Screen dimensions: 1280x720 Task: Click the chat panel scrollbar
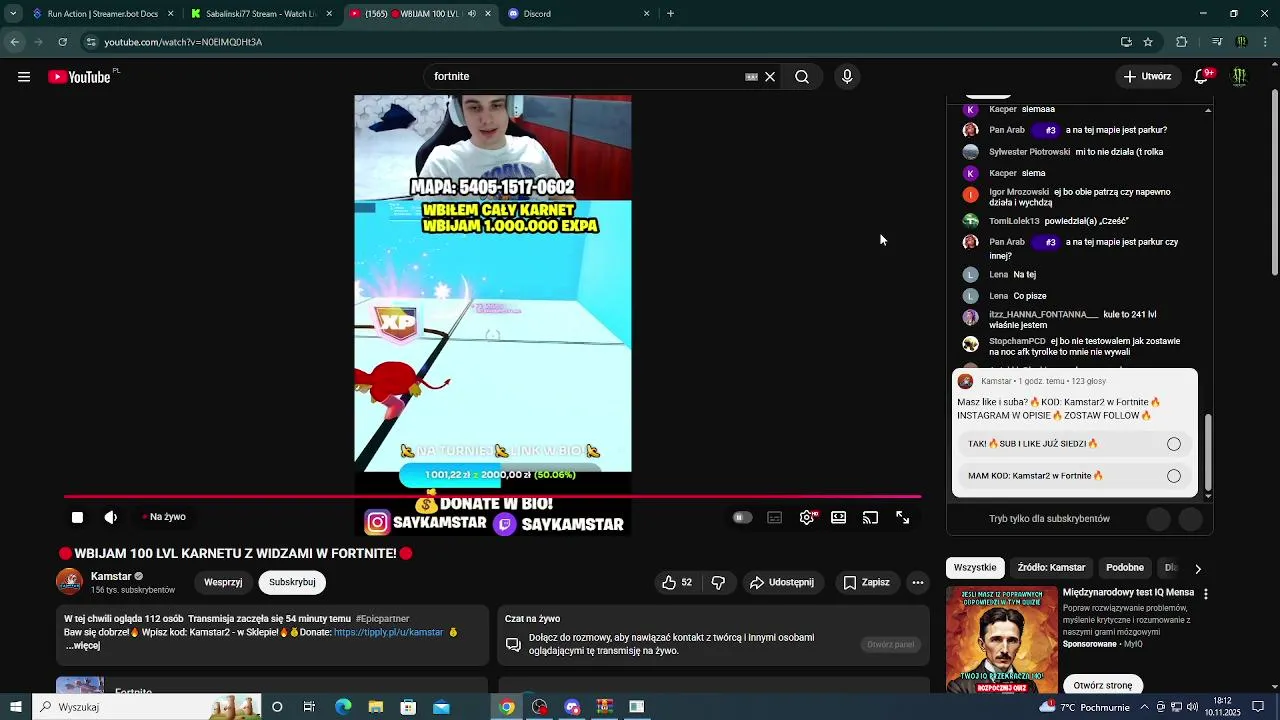point(1208,455)
